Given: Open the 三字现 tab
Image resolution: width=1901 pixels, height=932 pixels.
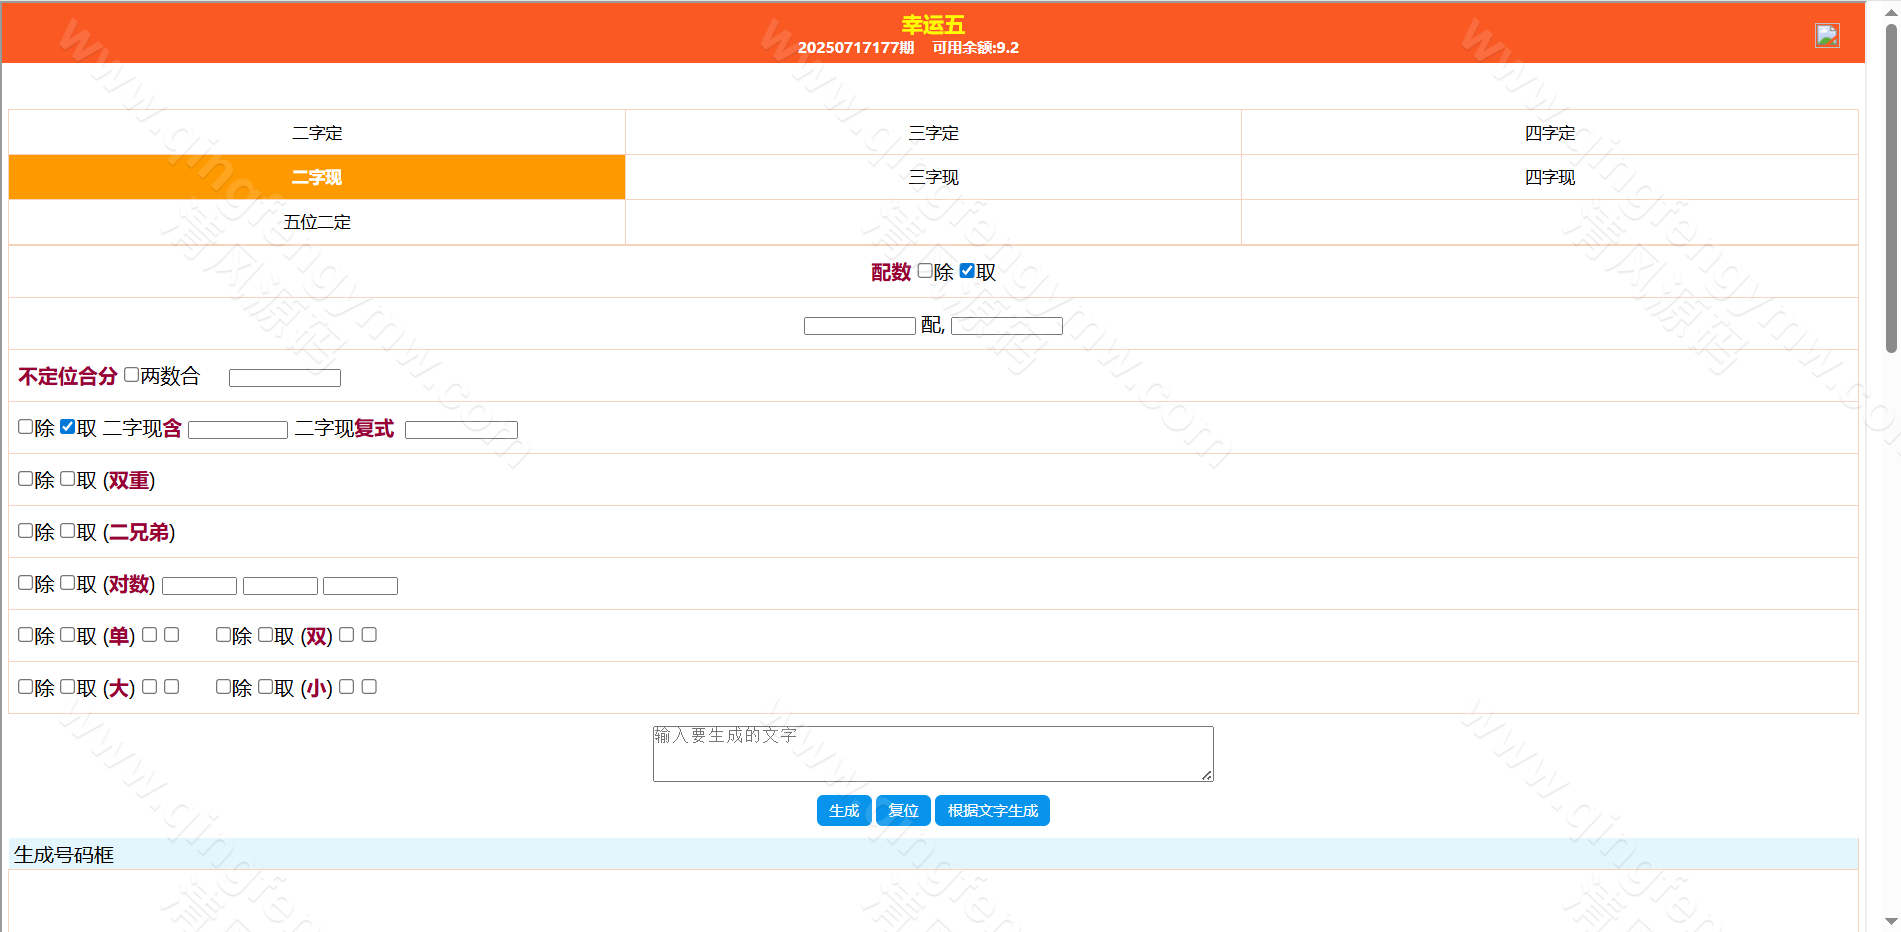Looking at the screenshot, I should coord(933,178).
